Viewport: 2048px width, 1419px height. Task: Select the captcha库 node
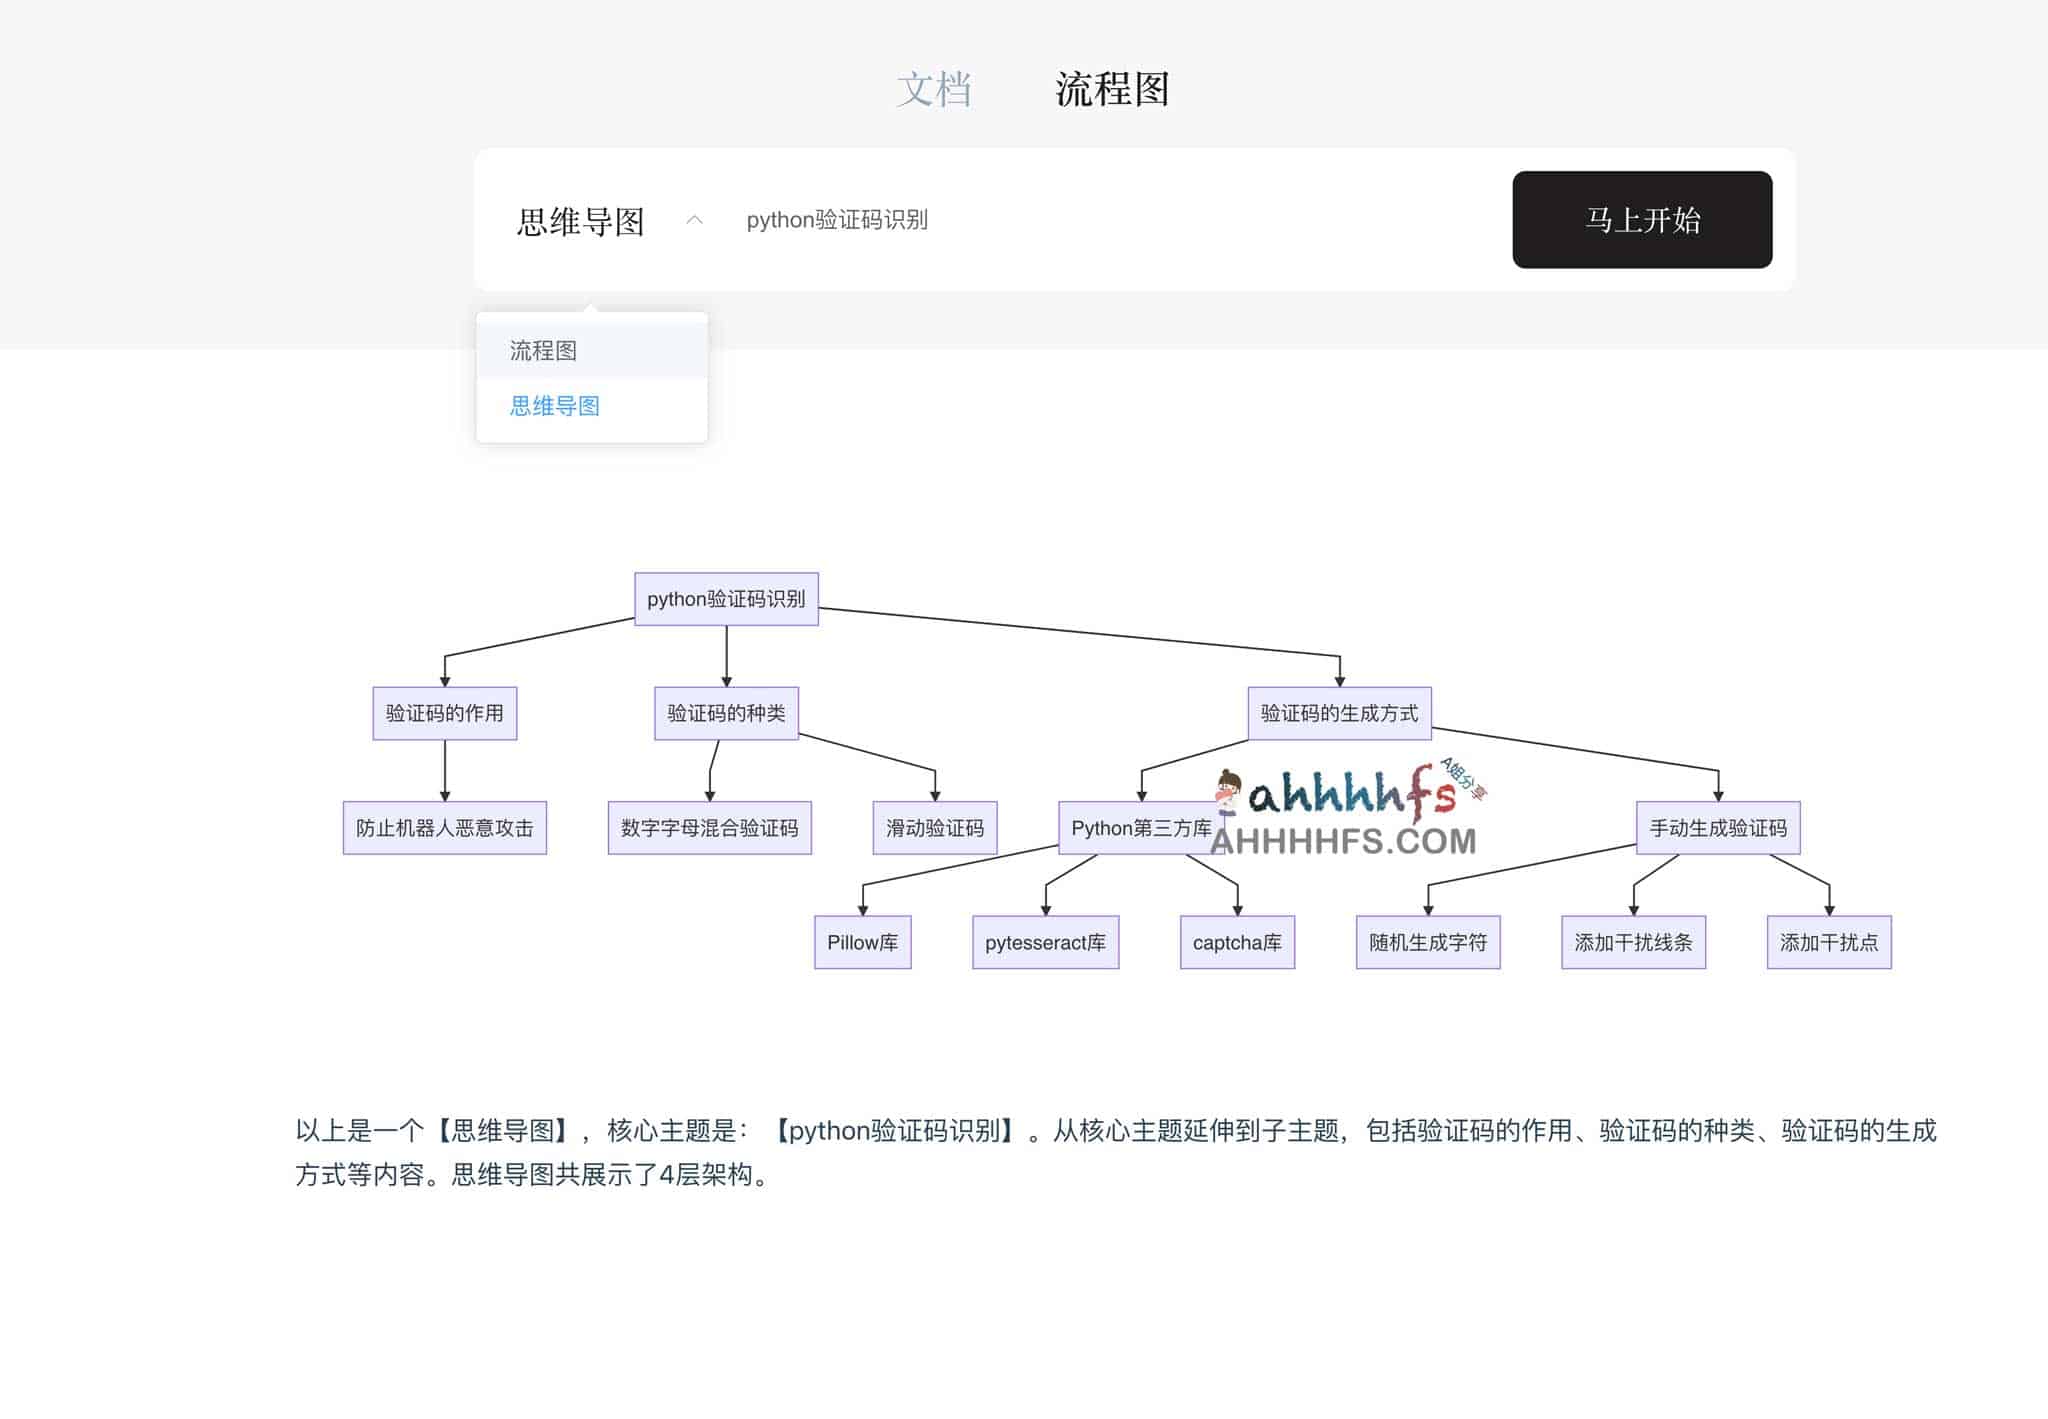1237,941
